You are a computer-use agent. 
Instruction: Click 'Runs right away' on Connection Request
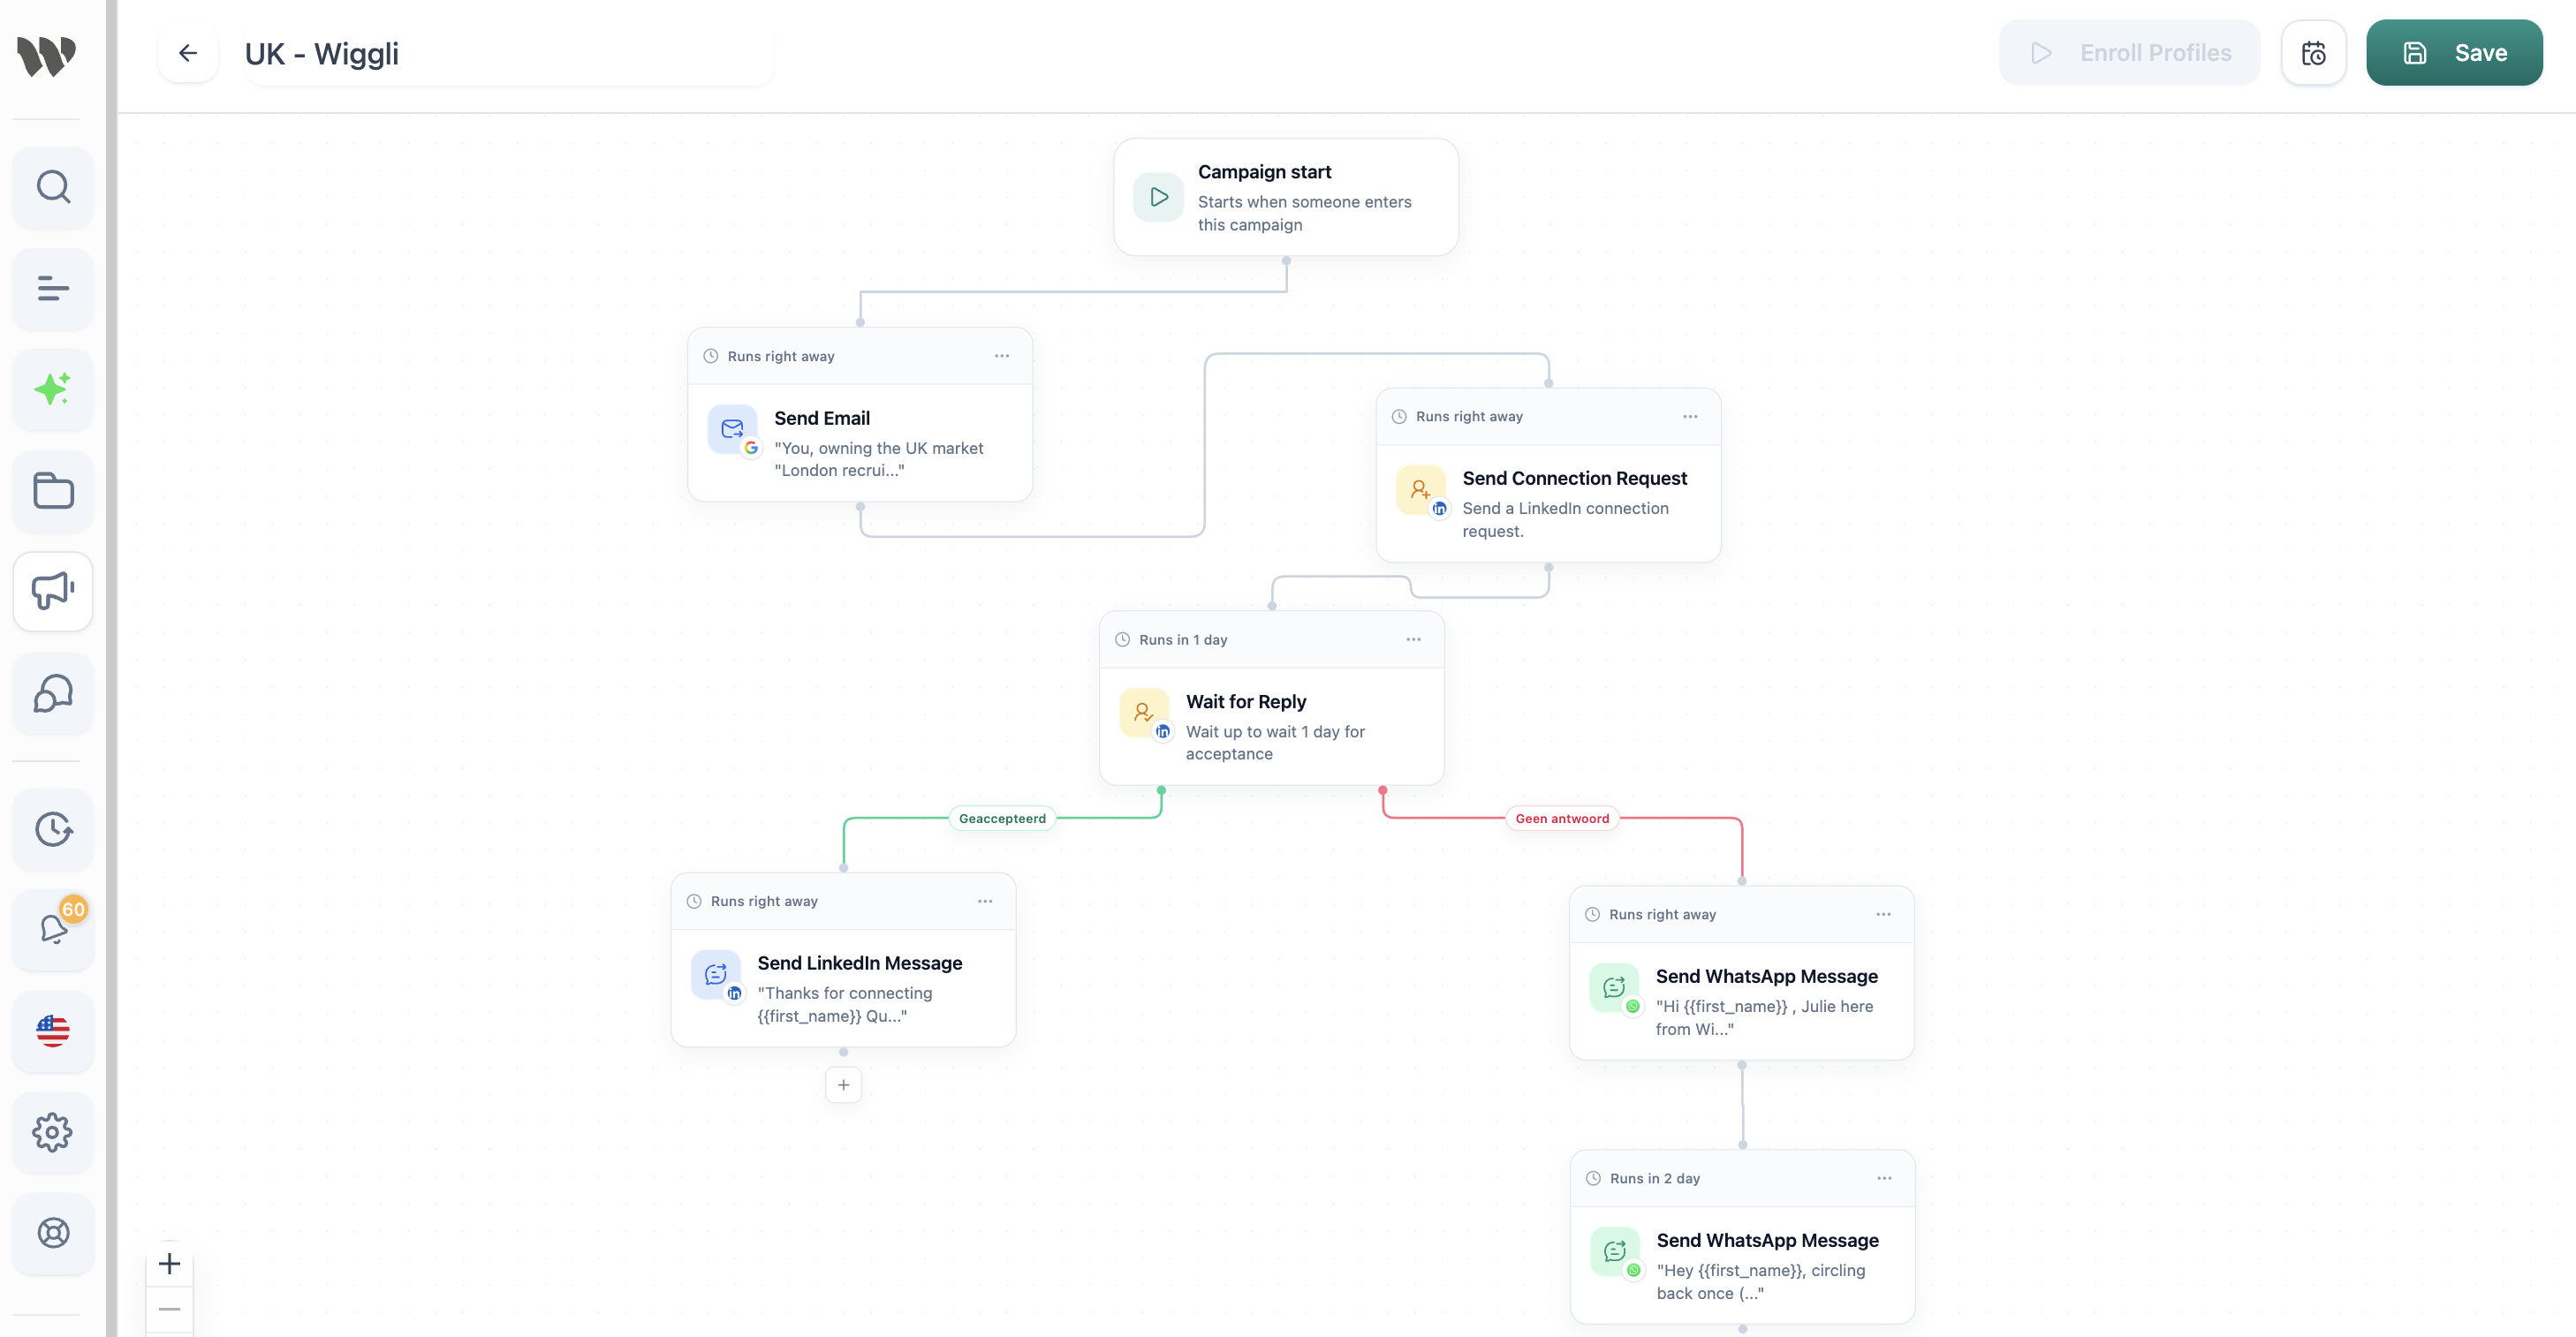[x=1469, y=416]
